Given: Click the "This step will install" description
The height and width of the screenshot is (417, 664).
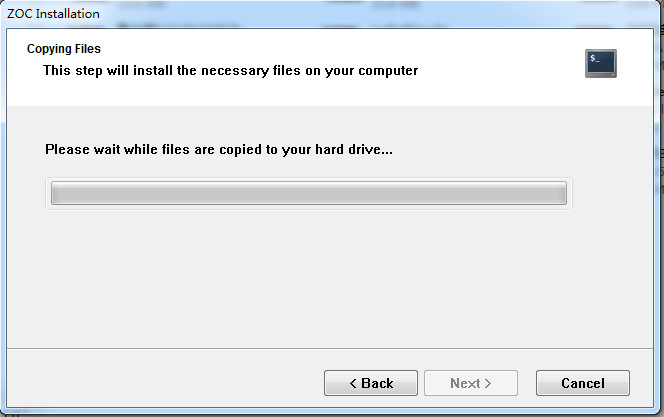Looking at the screenshot, I should [x=230, y=71].
